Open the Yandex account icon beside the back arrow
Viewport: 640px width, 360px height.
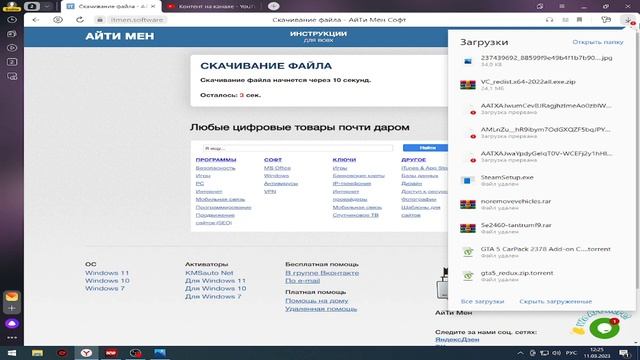(58, 20)
